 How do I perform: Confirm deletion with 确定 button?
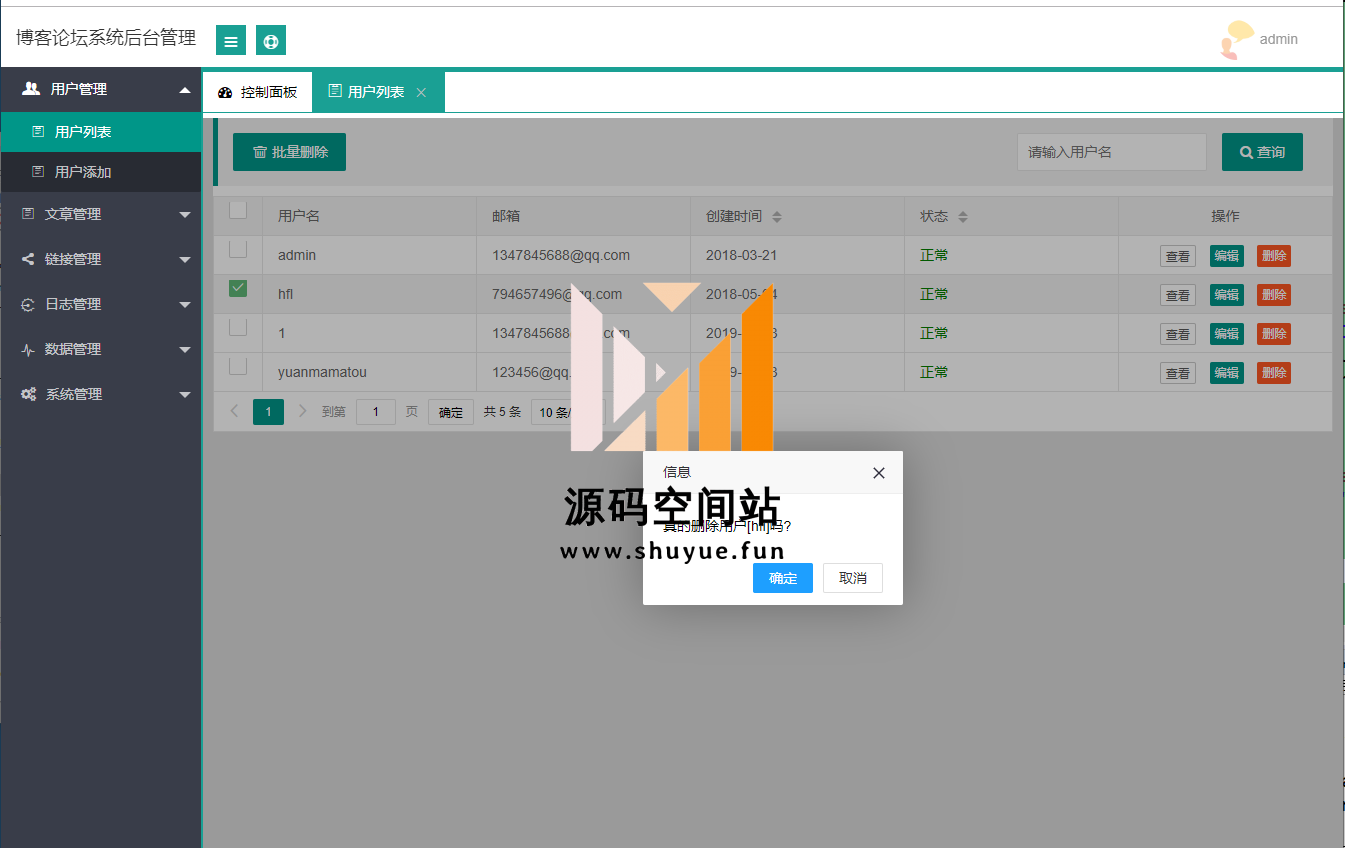point(782,578)
